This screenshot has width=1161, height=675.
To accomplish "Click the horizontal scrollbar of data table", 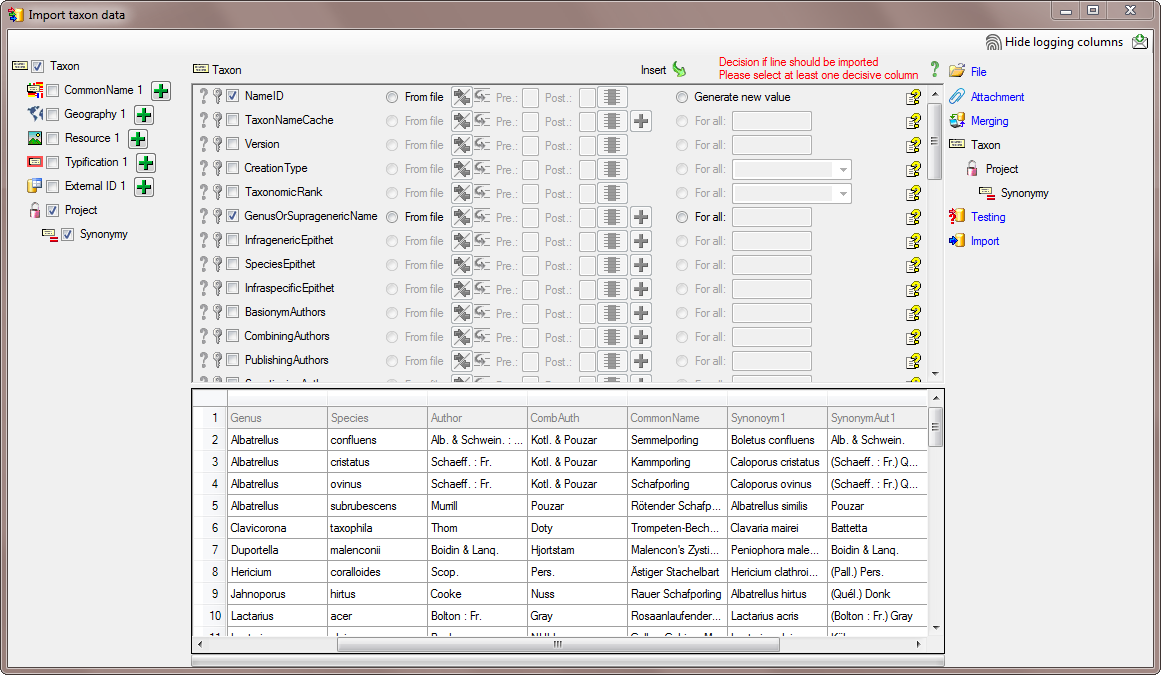I will (x=557, y=645).
